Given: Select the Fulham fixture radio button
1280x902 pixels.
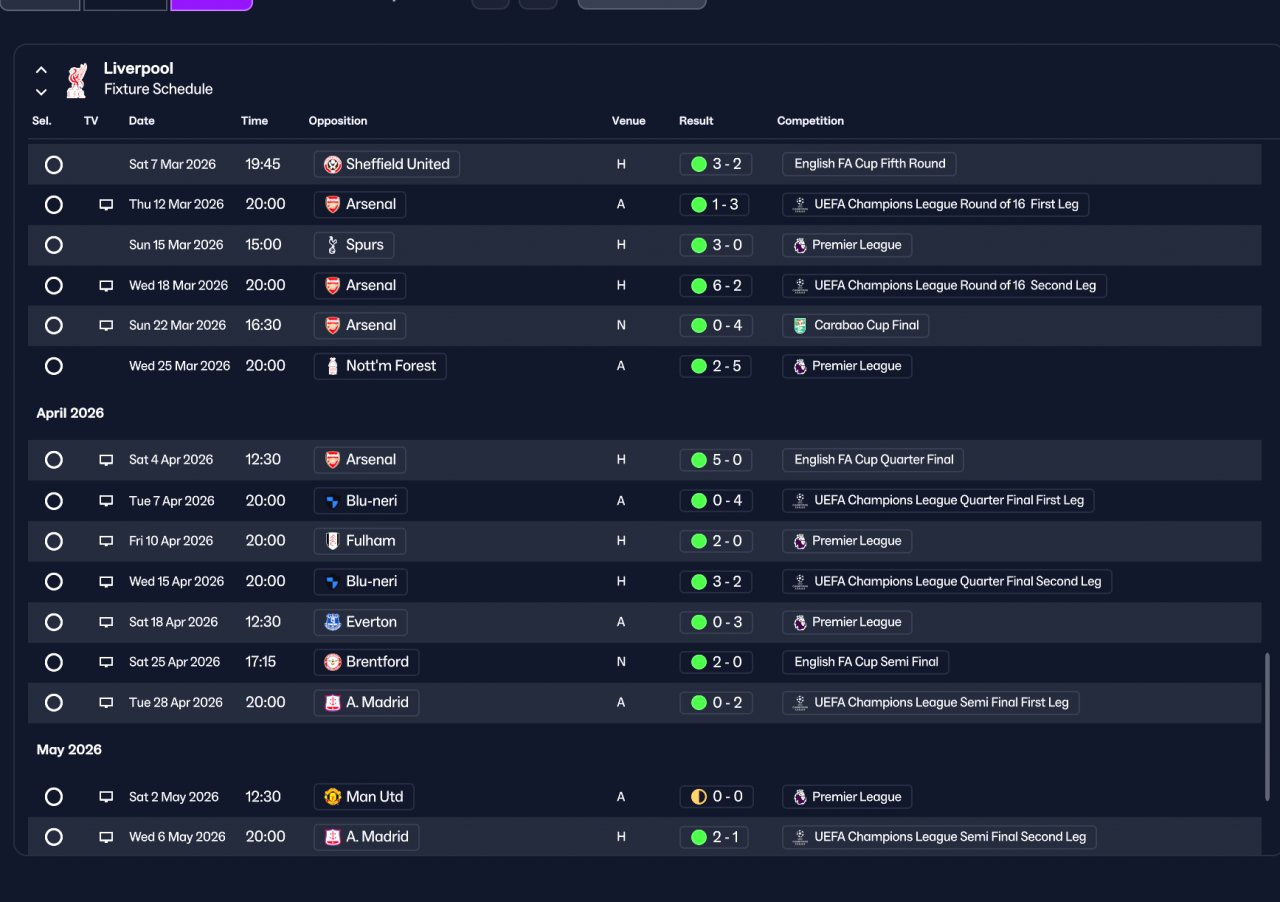Looking at the screenshot, I should tap(54, 541).
